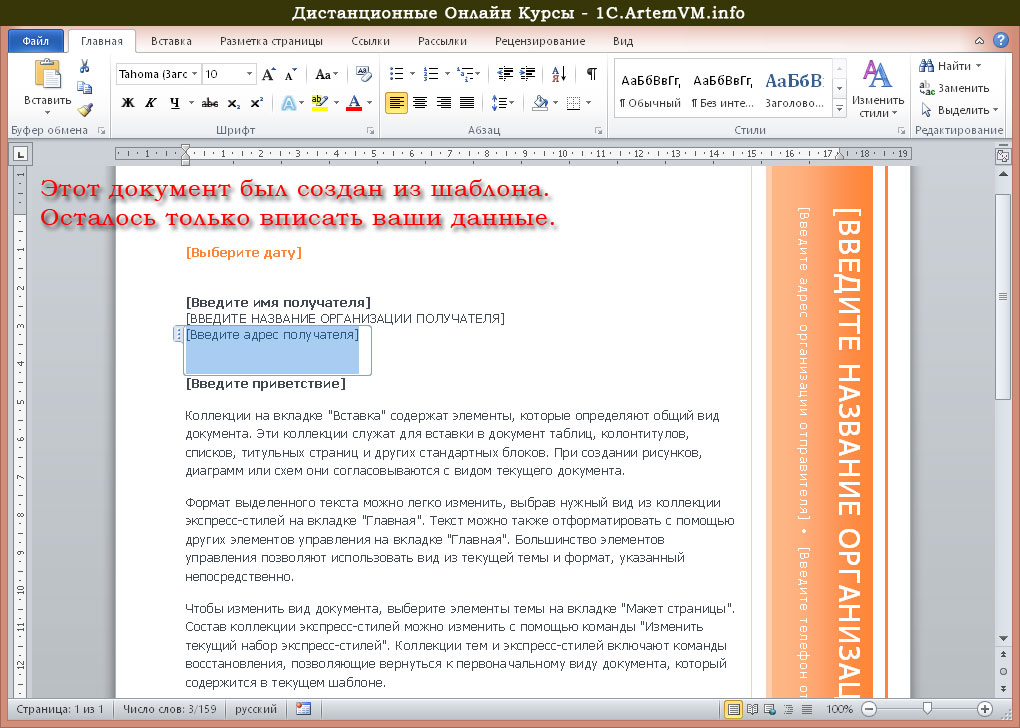Open Font dialog launcher in Шрифт group

[x=370, y=131]
